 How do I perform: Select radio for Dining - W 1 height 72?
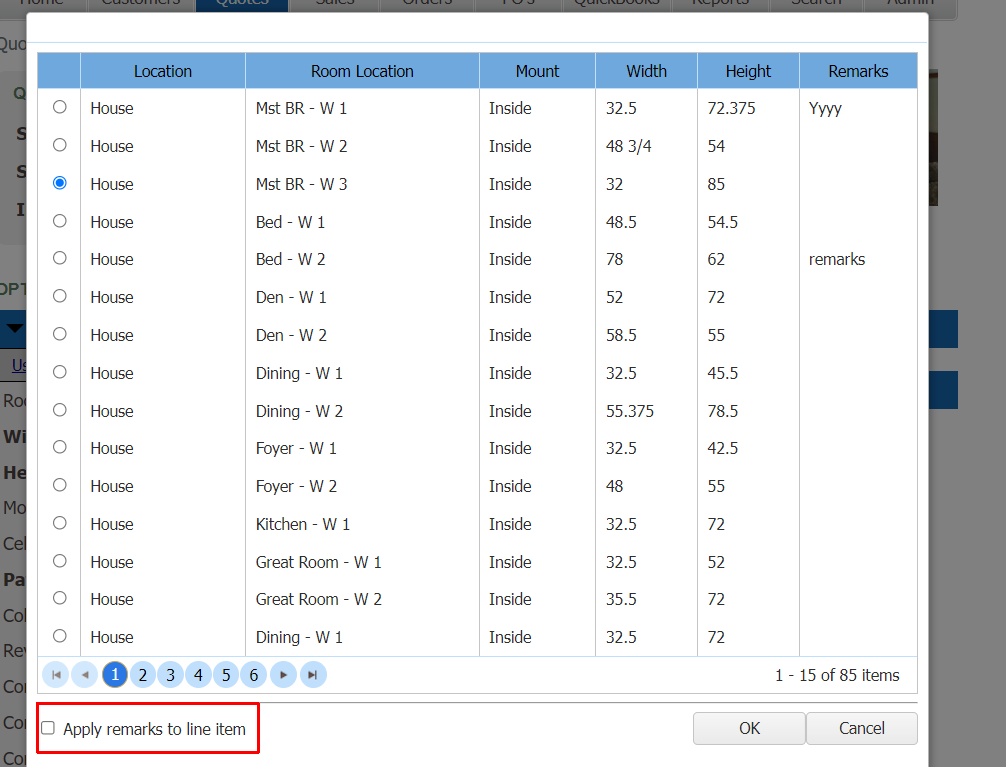[x=60, y=636]
